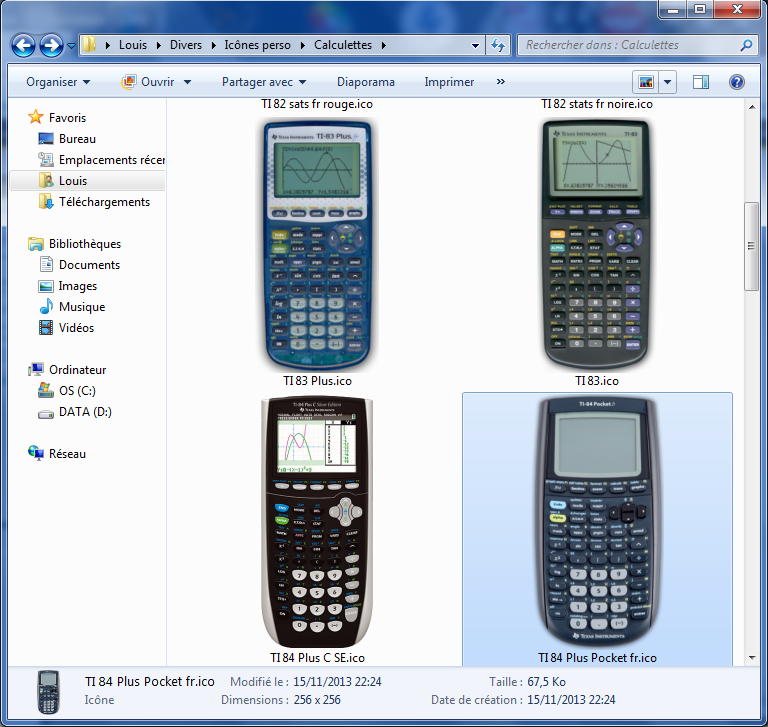Open the Organiser menu
768x727 pixels.
coord(58,82)
